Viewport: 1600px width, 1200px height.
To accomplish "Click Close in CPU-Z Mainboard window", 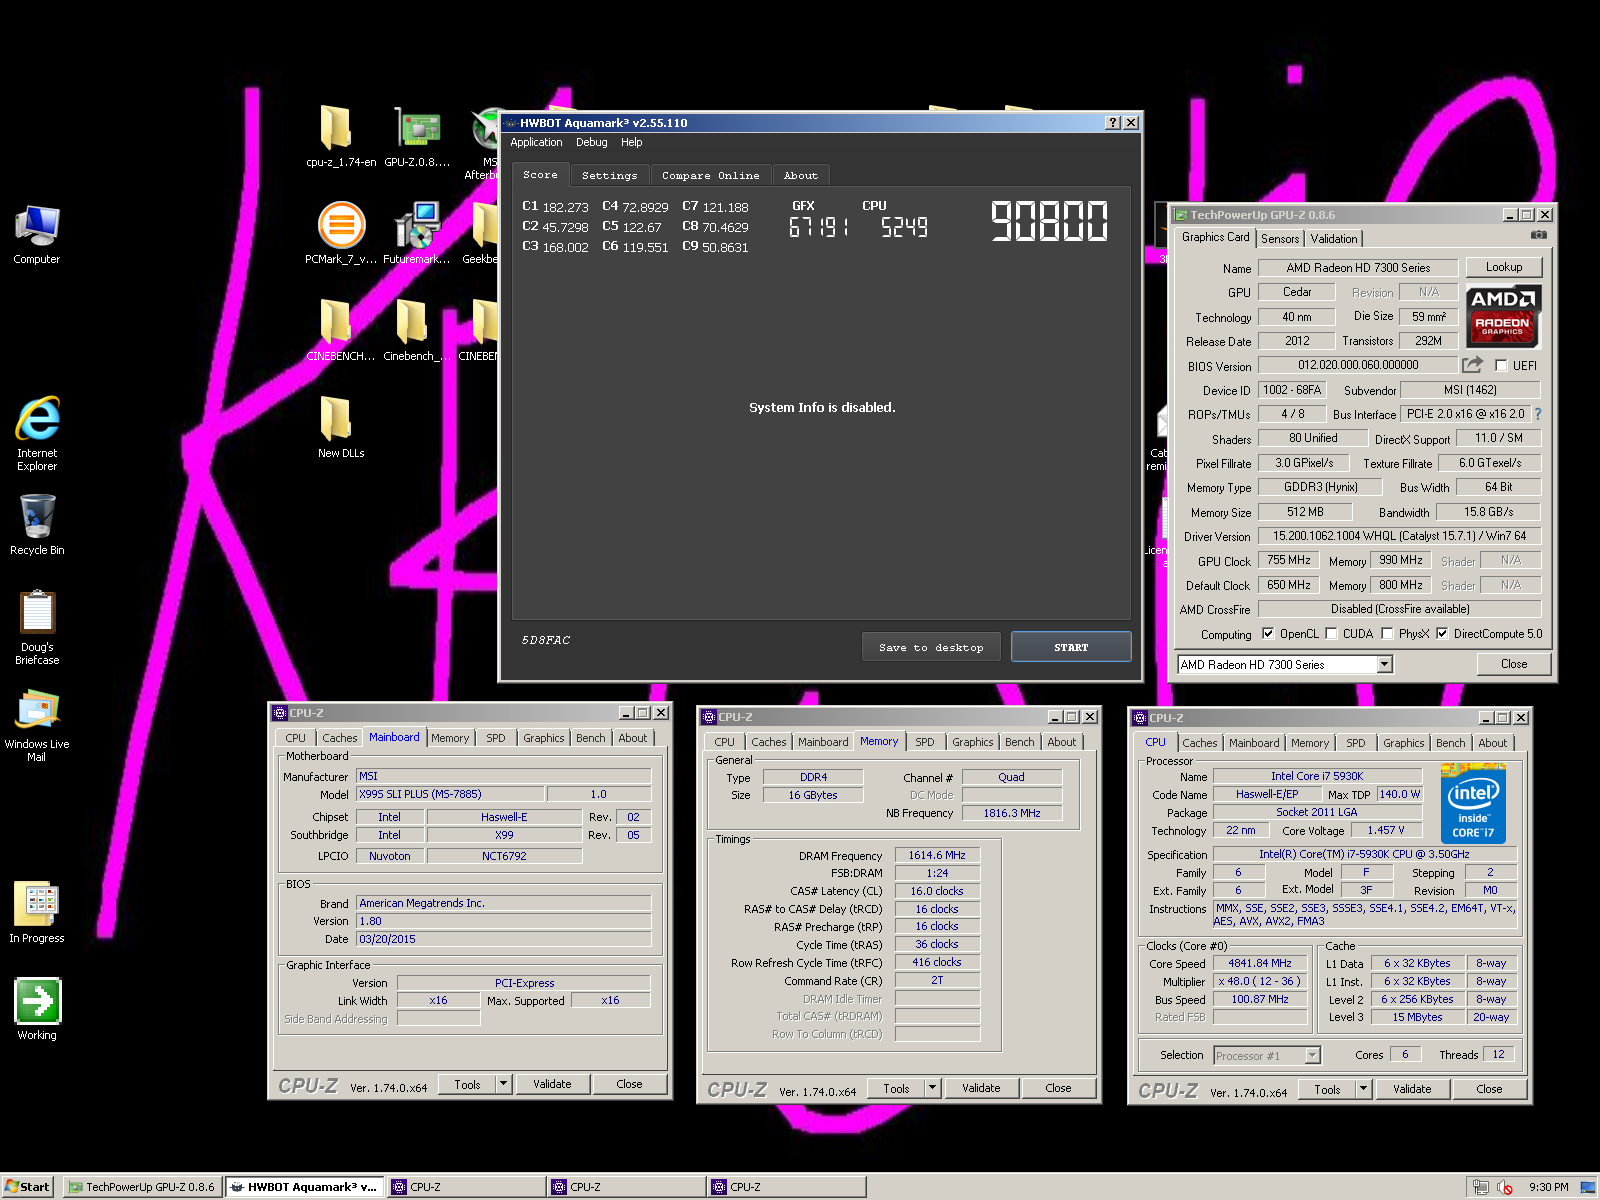I will point(629,1084).
